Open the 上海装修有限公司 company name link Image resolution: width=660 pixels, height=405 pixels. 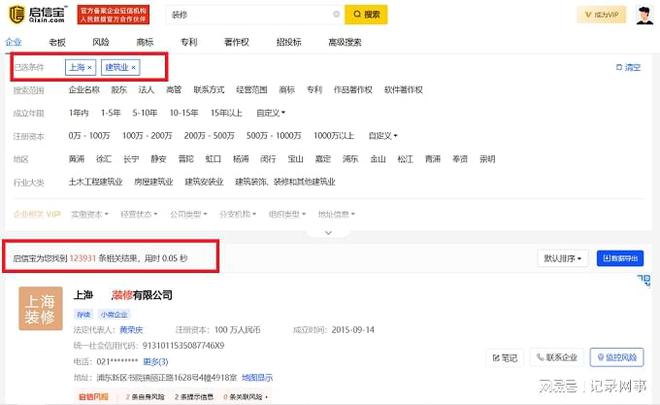pos(123,295)
